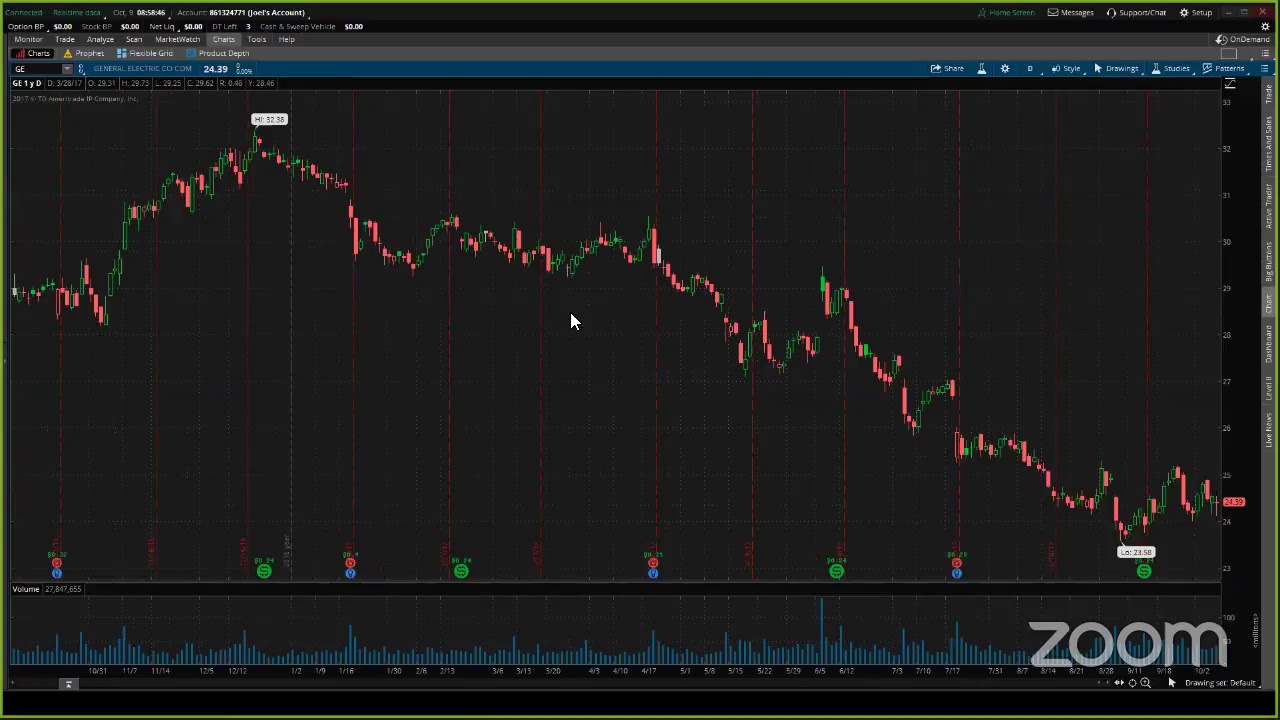Toggle the Dashboard sidebar panel
This screenshot has width=1280, height=720.
pyautogui.click(x=1269, y=345)
